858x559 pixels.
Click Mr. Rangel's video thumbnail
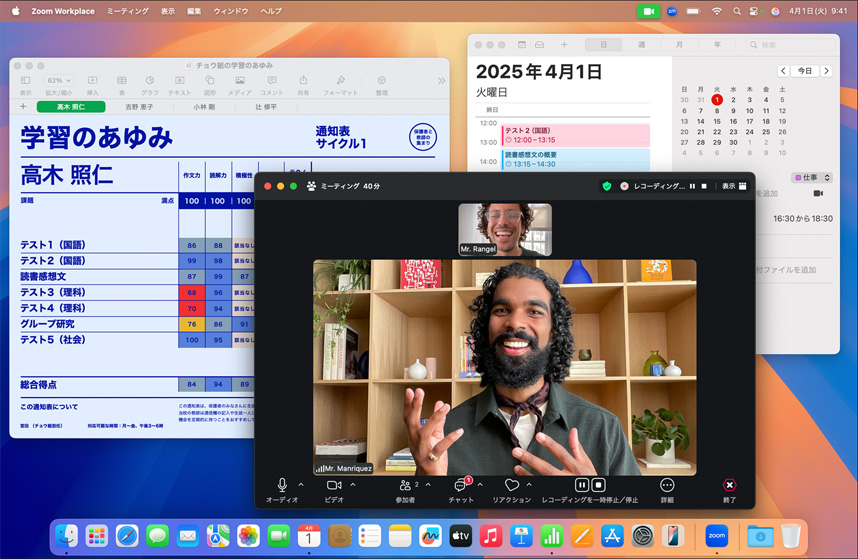point(504,229)
